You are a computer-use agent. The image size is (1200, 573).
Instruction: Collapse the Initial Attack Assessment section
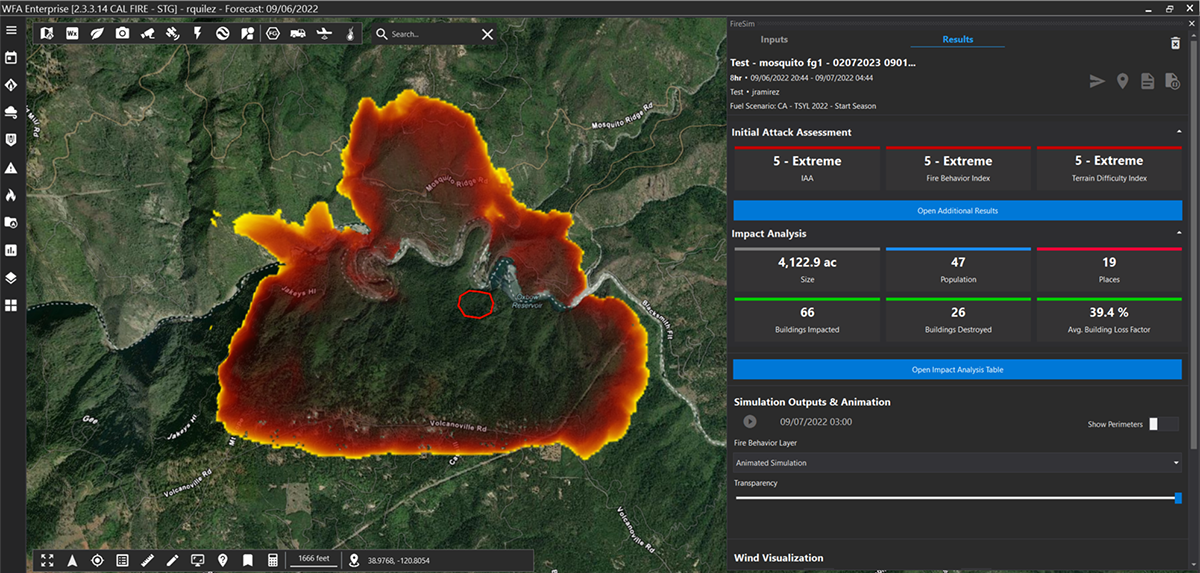[1178, 132]
